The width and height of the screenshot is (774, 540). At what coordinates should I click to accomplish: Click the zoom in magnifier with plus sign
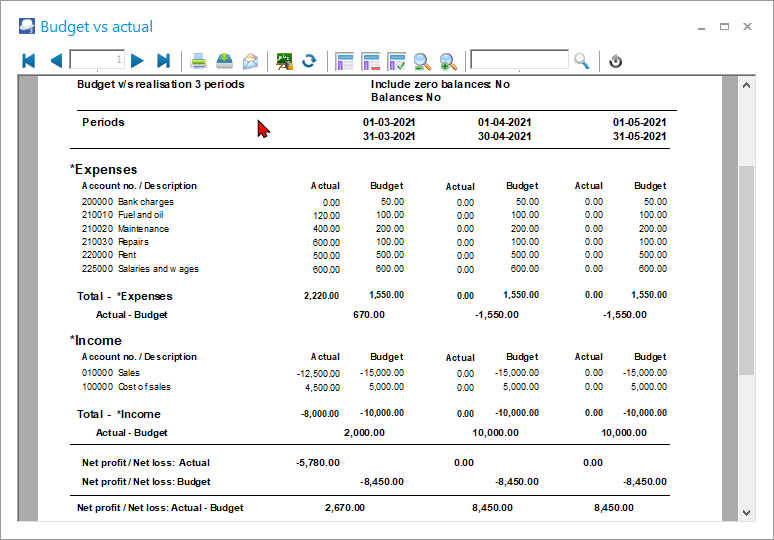448,61
